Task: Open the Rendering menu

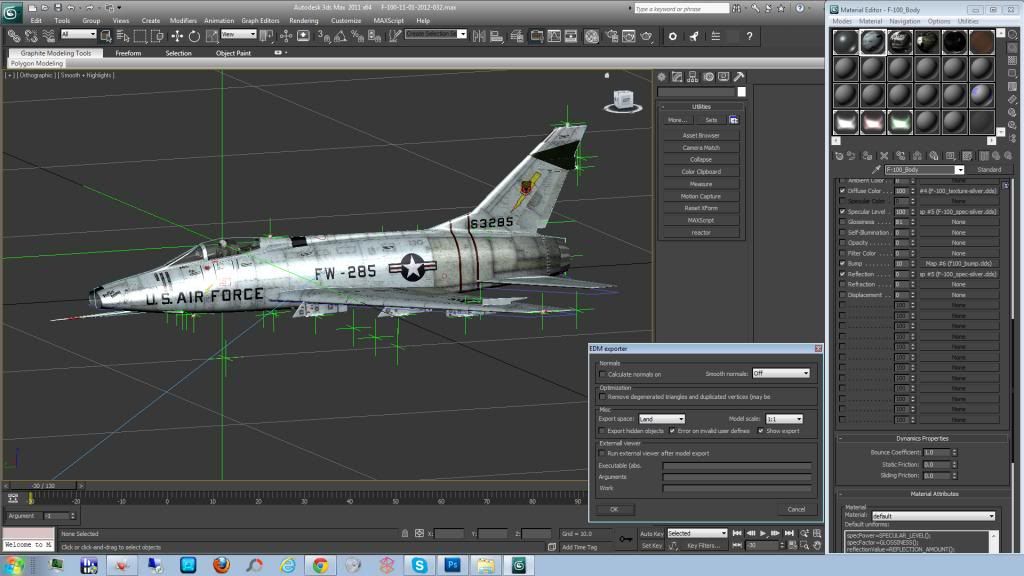Action: point(303,19)
